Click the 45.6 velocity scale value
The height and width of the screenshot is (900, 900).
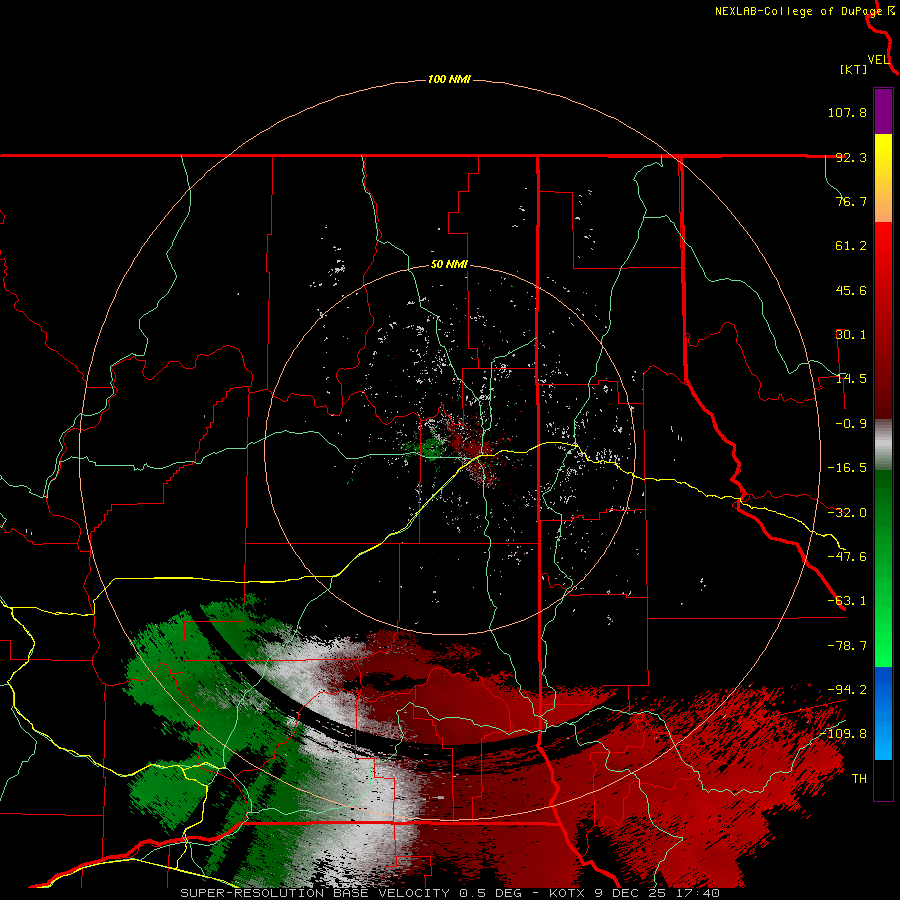pos(851,290)
